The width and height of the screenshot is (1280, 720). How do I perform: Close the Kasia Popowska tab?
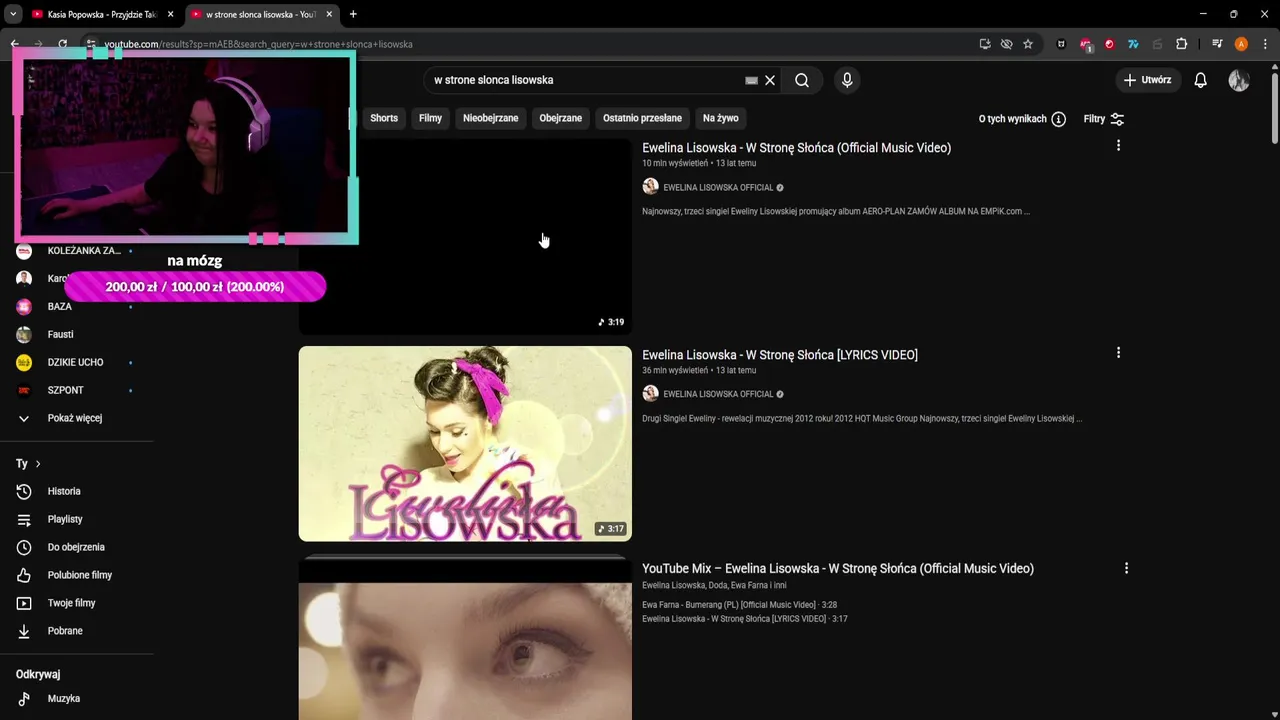point(171,14)
